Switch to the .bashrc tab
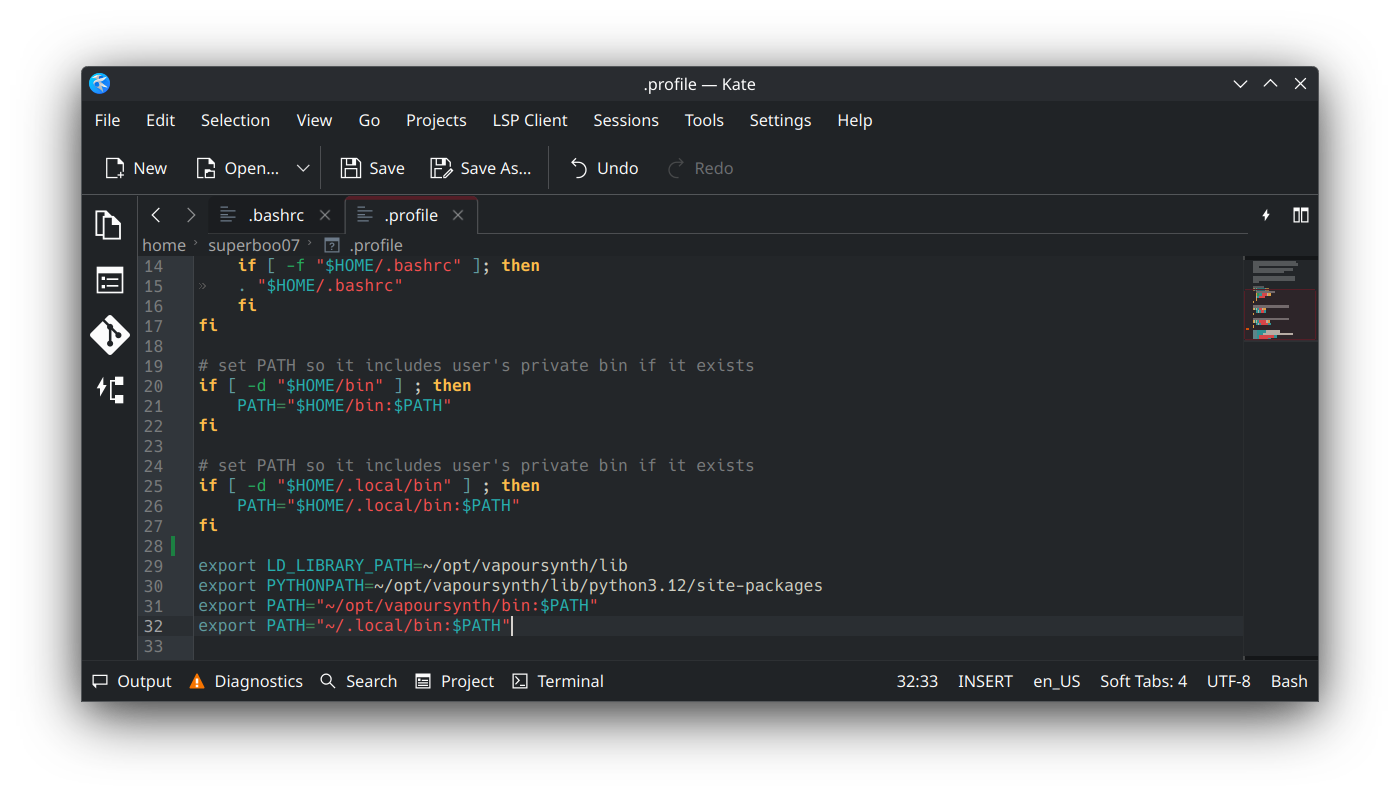1400x798 pixels. tap(275, 215)
